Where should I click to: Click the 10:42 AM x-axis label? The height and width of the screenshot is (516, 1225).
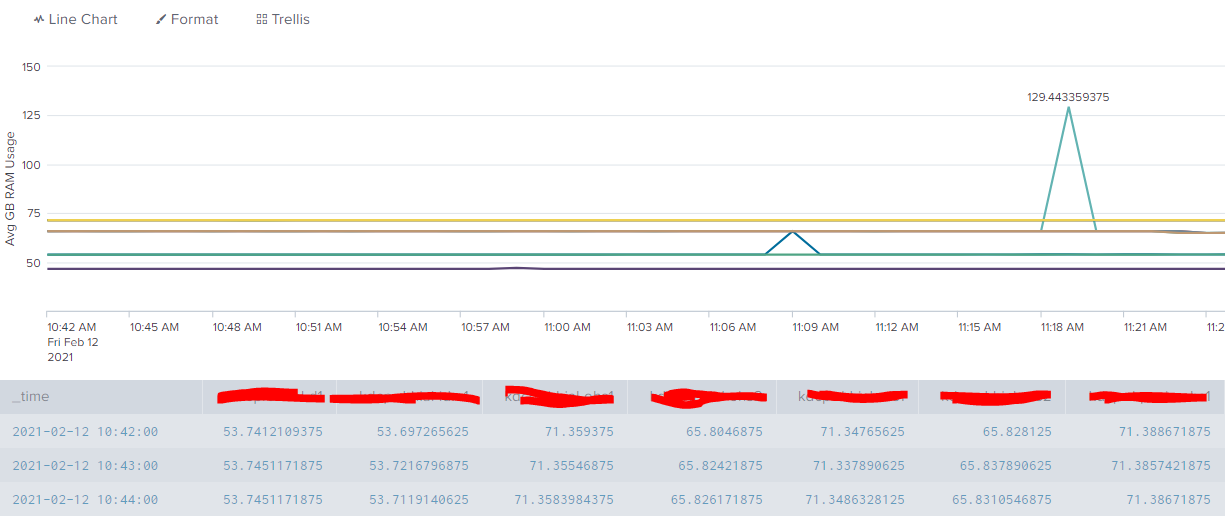[x=72, y=327]
